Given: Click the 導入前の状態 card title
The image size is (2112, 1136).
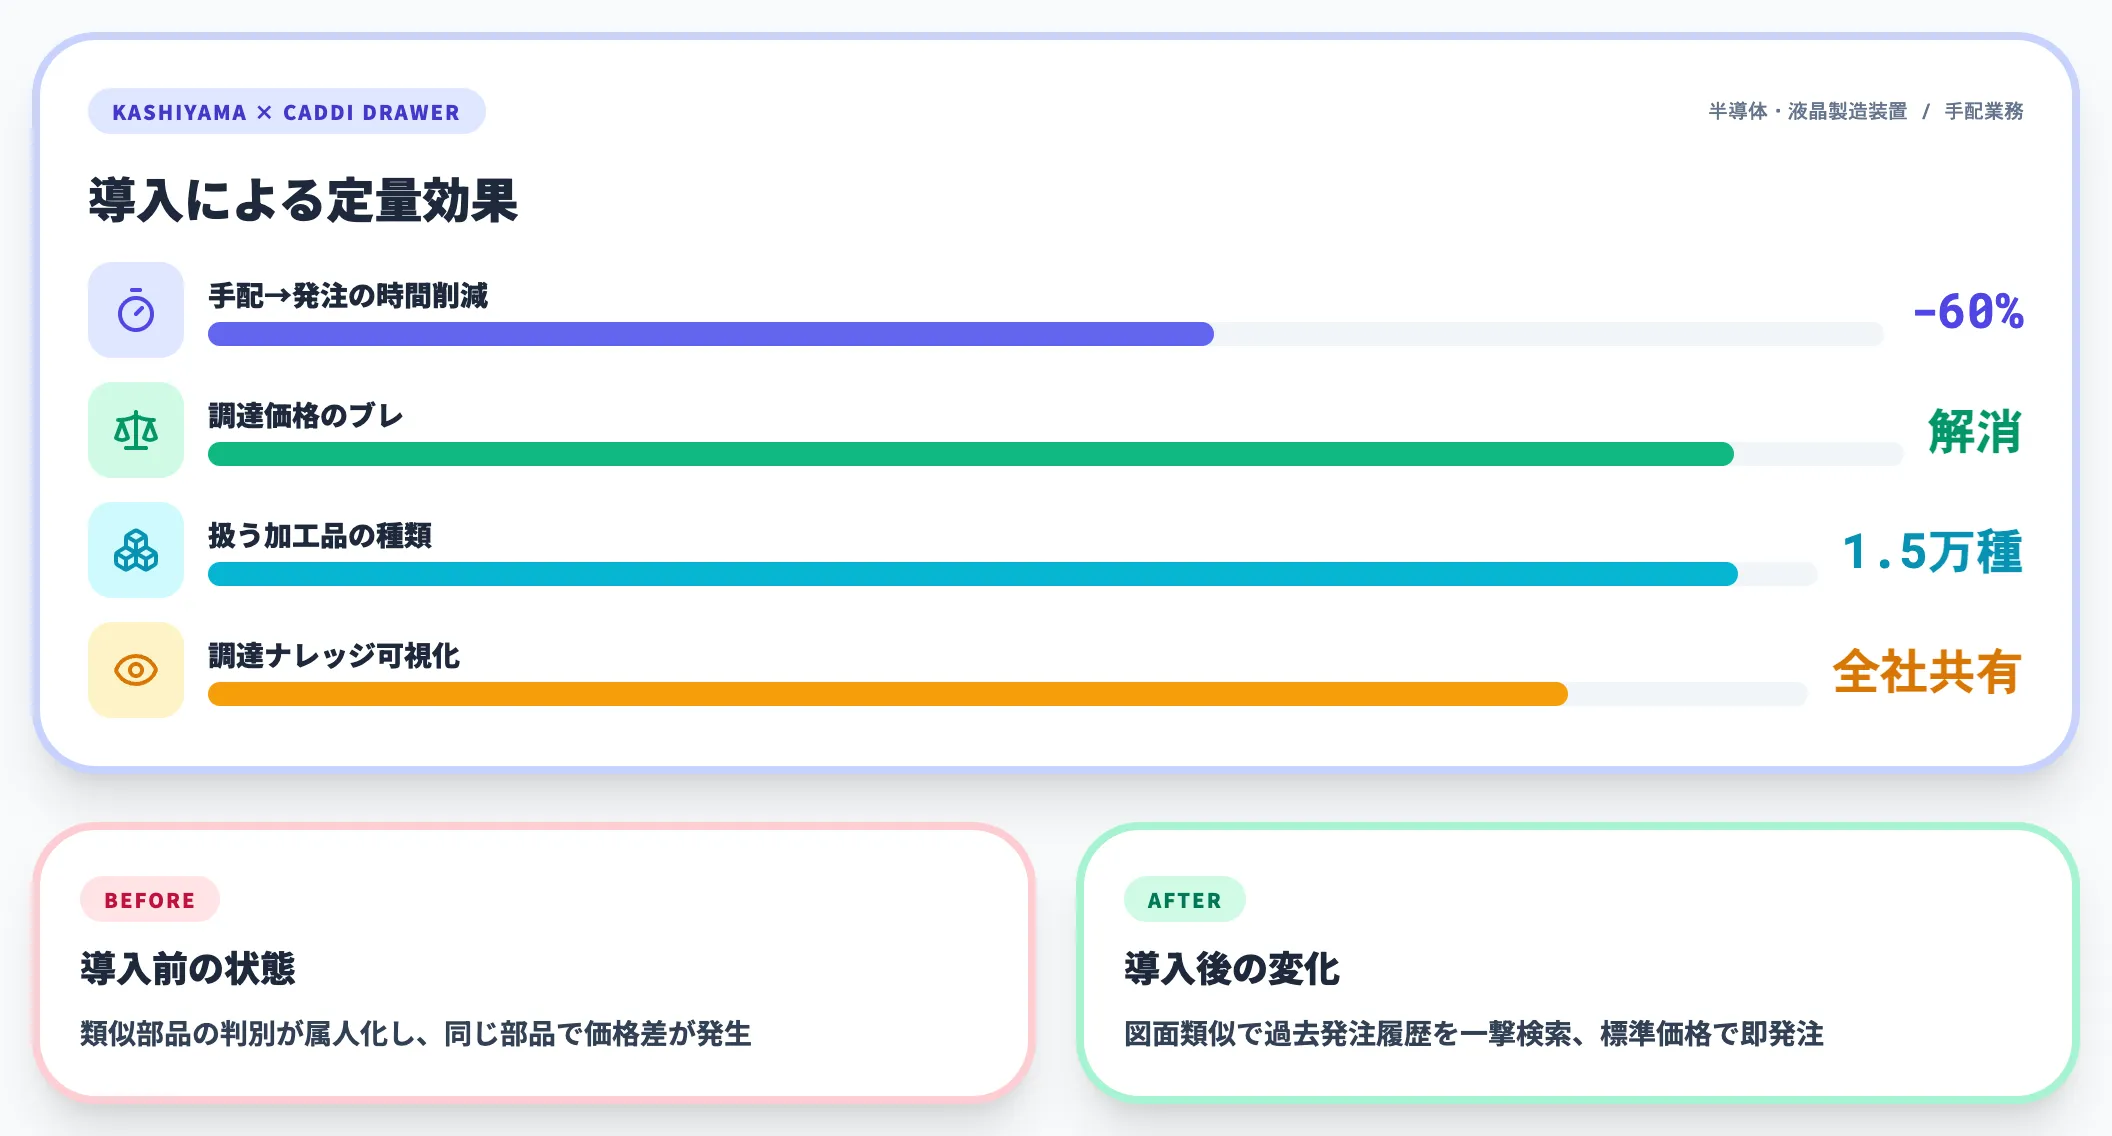Looking at the screenshot, I should tap(188, 968).
